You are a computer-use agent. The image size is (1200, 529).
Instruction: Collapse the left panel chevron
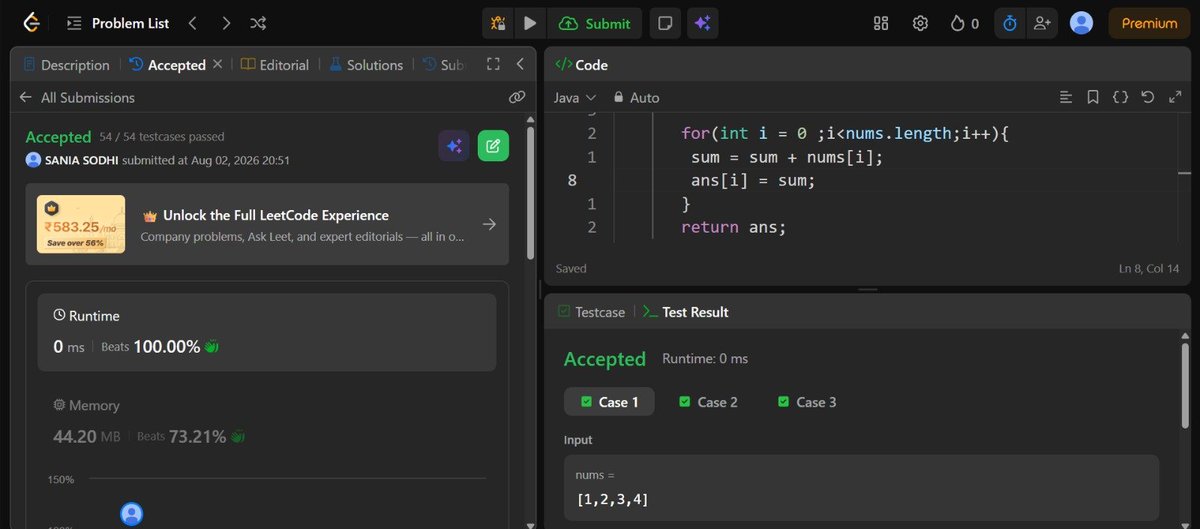(520, 64)
